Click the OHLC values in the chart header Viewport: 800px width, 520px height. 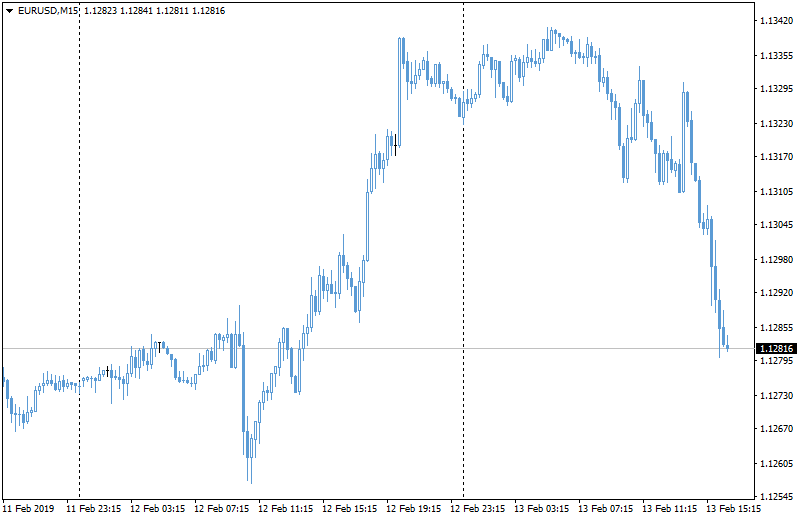click(x=154, y=10)
